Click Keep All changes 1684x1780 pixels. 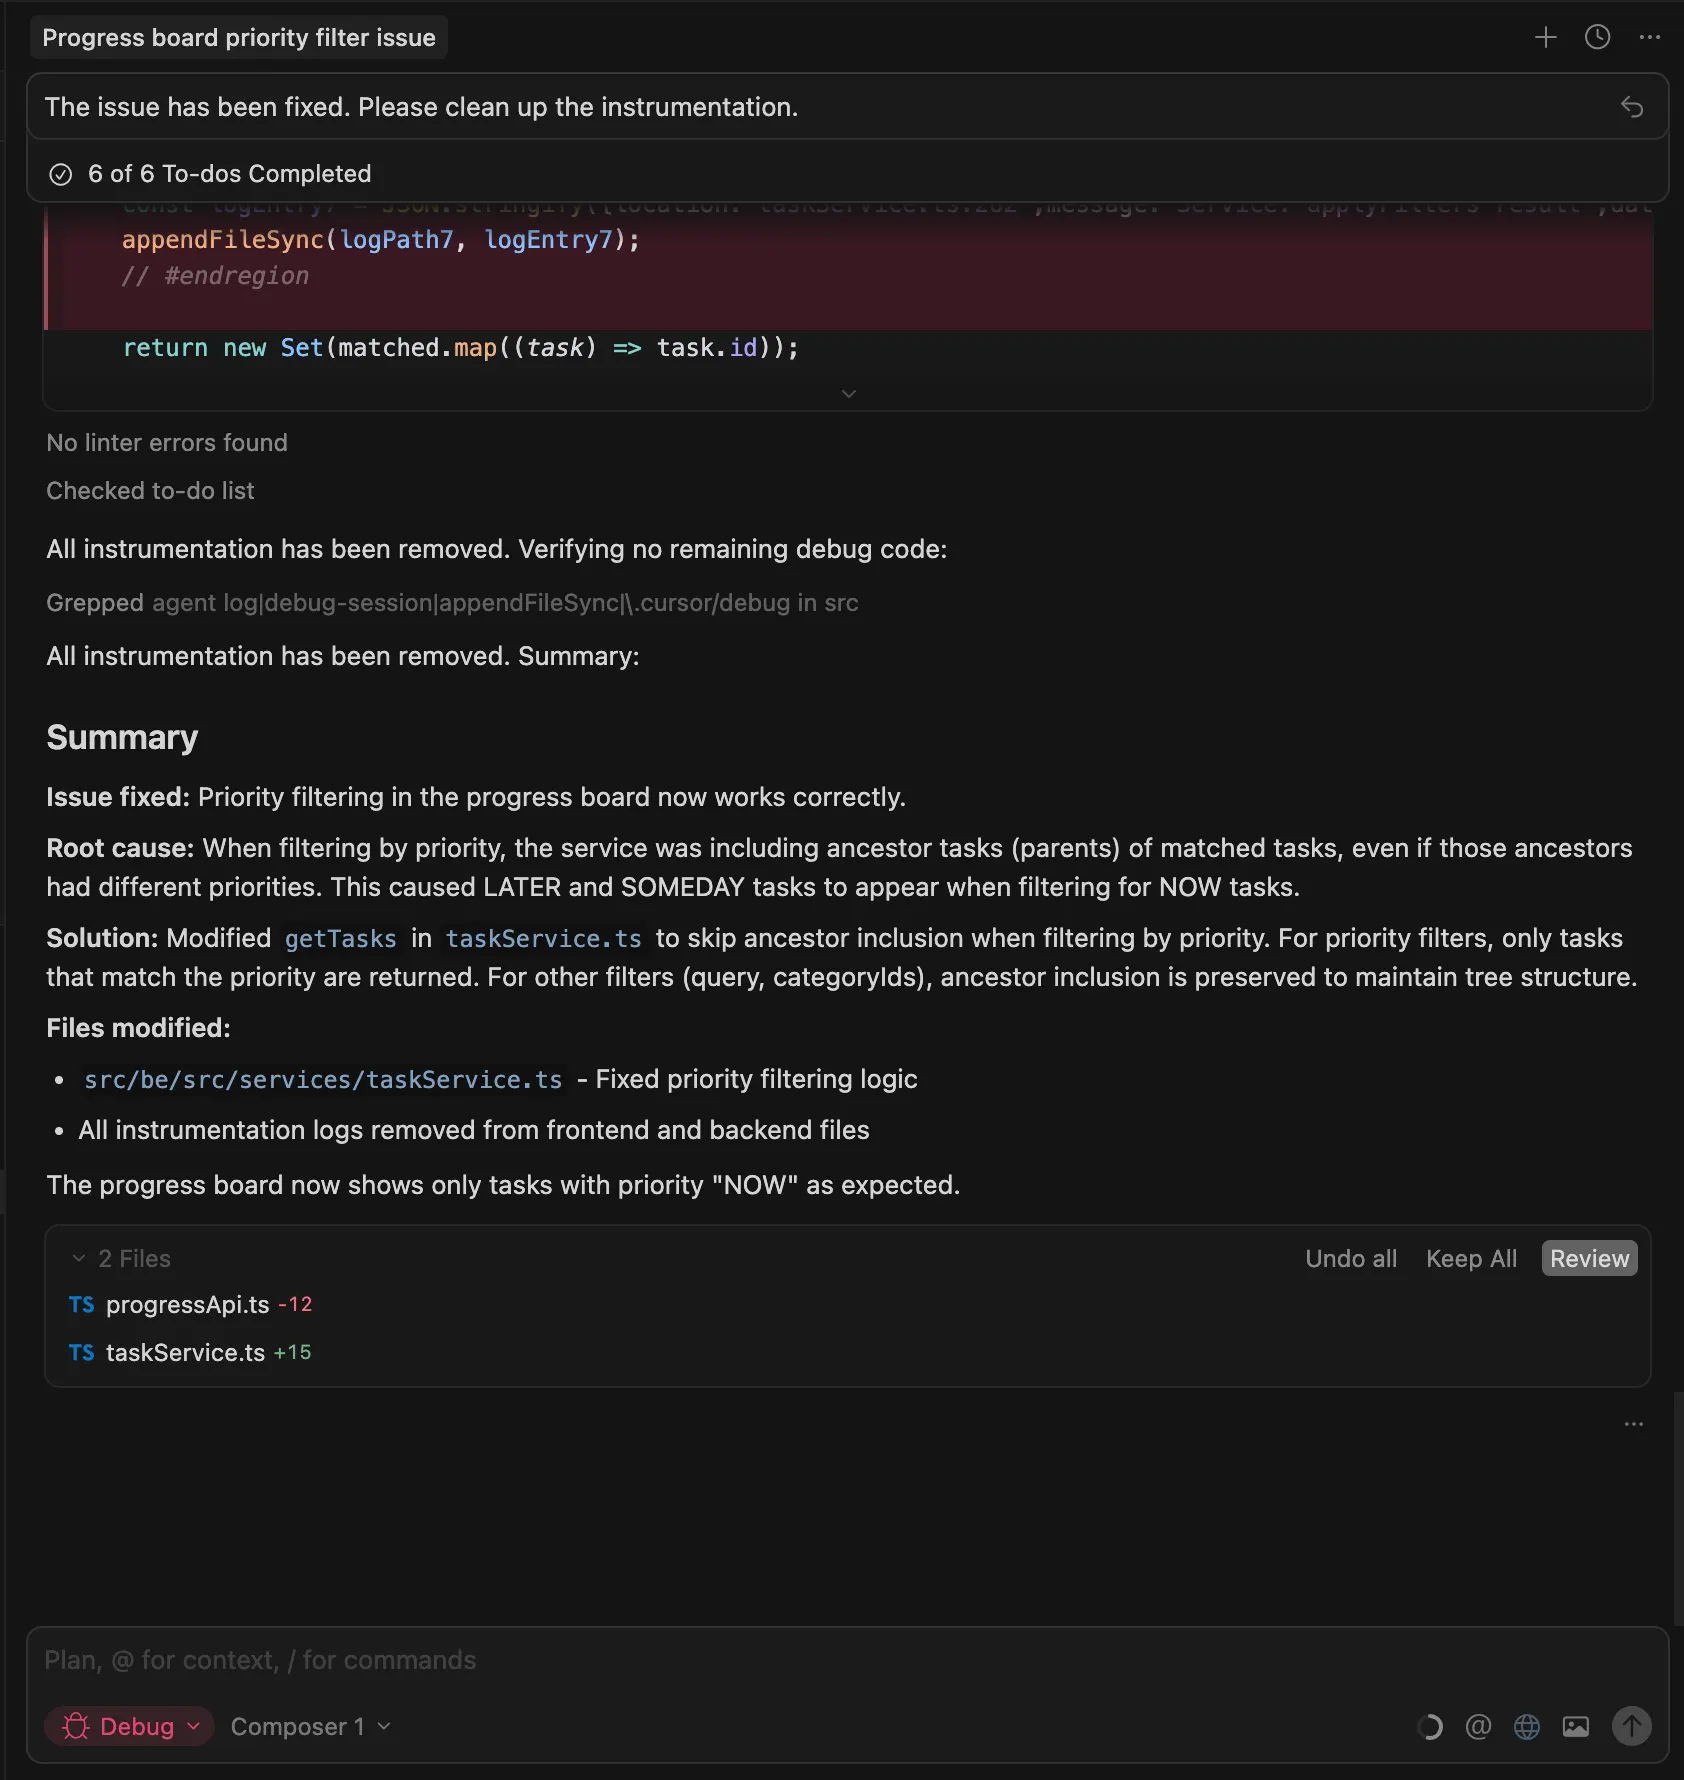tap(1471, 1259)
